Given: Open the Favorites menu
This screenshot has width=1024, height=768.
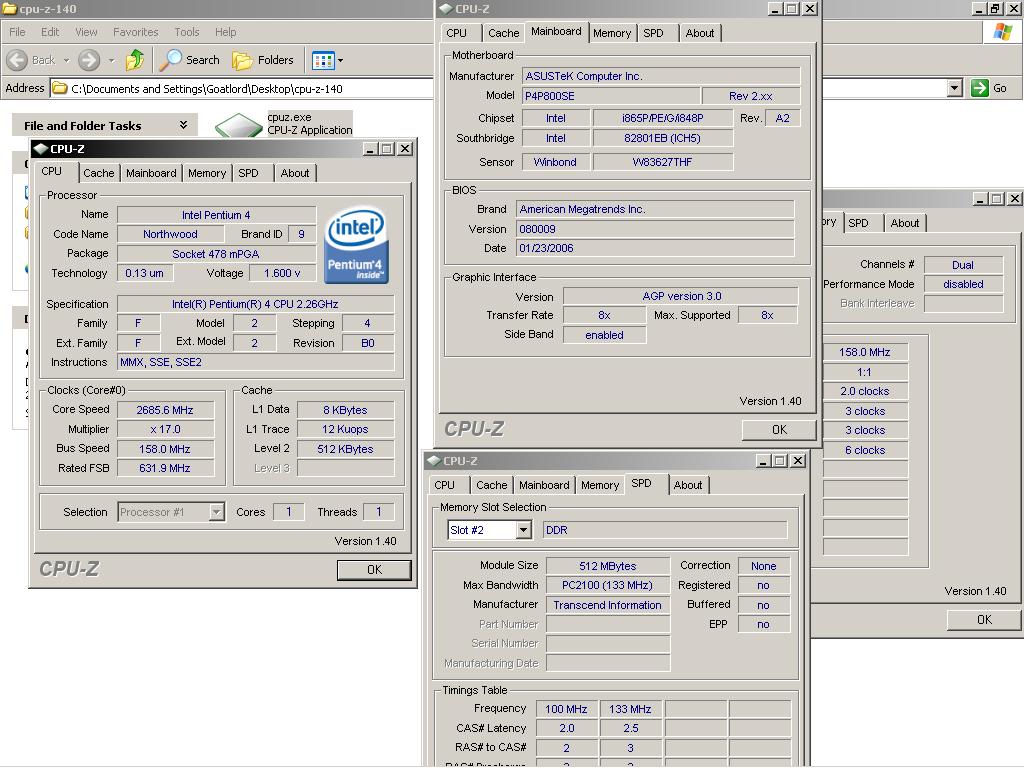Looking at the screenshot, I should tap(136, 32).
